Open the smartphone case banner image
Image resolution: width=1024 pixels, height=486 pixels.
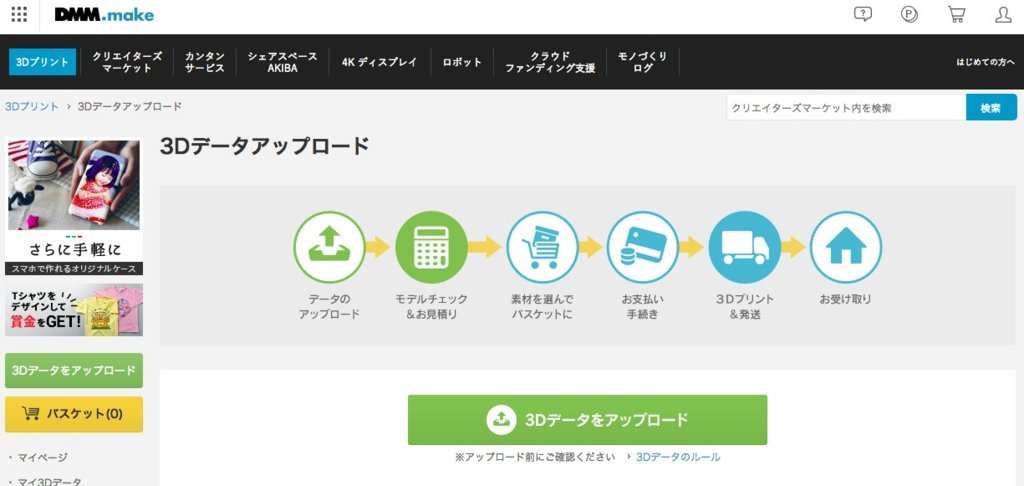74,206
